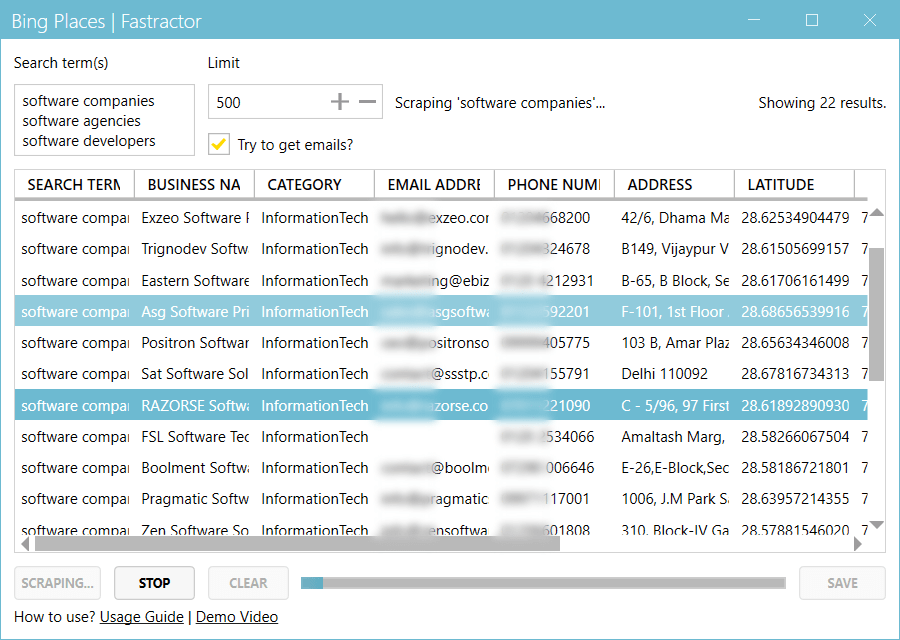
Task: Click the scraping progress bar
Action: coord(543,583)
